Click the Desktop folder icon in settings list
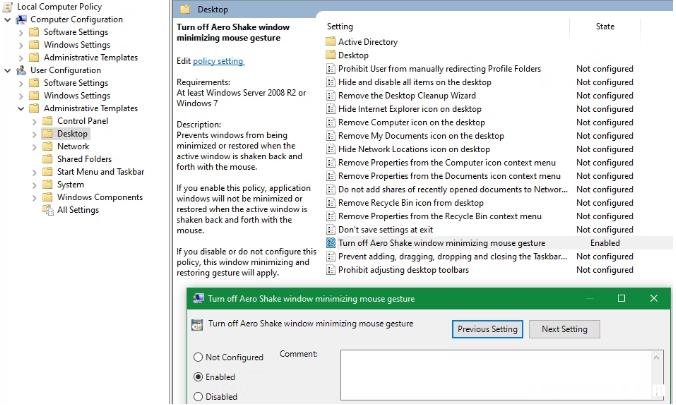 [x=331, y=55]
